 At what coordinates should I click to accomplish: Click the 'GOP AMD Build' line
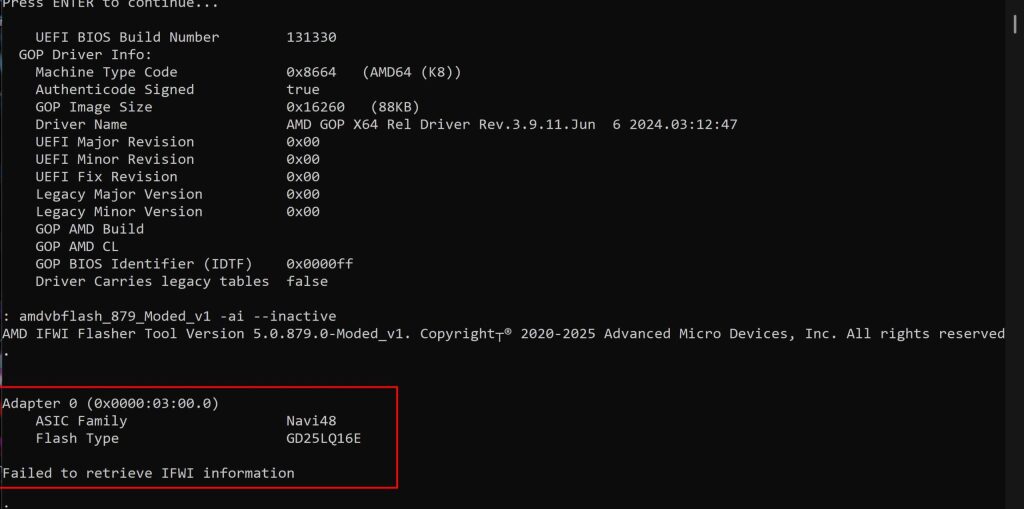point(89,229)
